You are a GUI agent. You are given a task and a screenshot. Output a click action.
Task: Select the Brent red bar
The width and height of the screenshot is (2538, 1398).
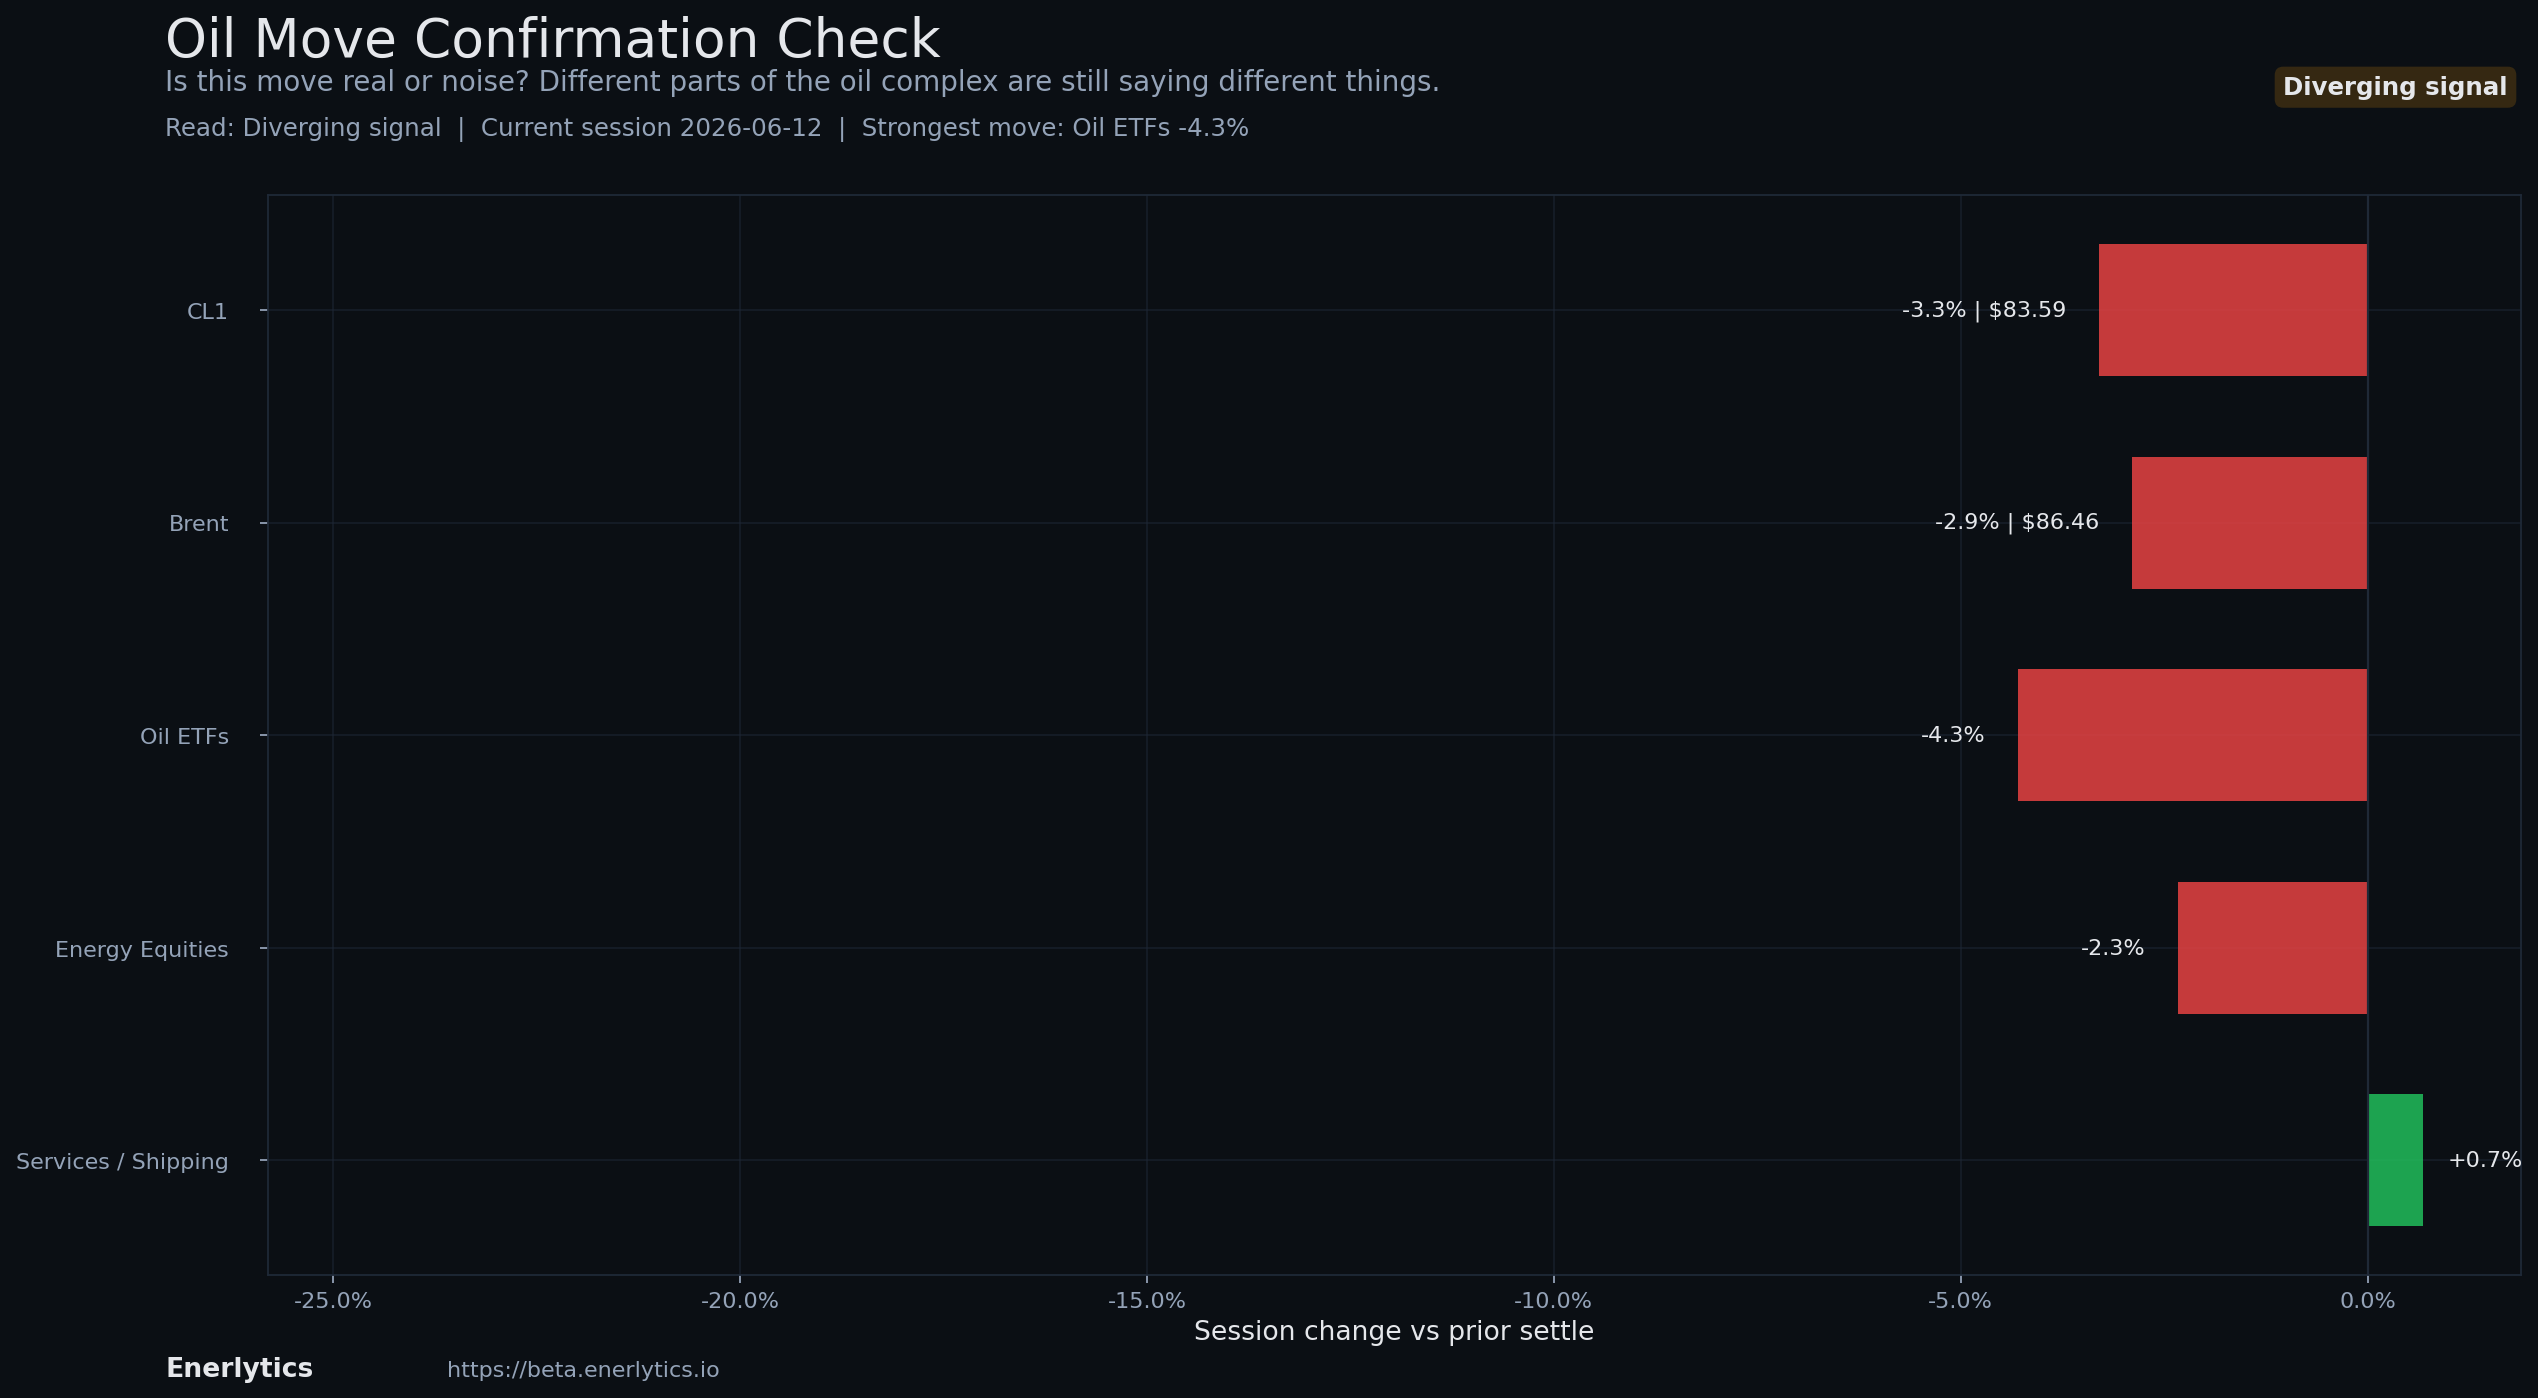pyautogui.click(x=2250, y=523)
